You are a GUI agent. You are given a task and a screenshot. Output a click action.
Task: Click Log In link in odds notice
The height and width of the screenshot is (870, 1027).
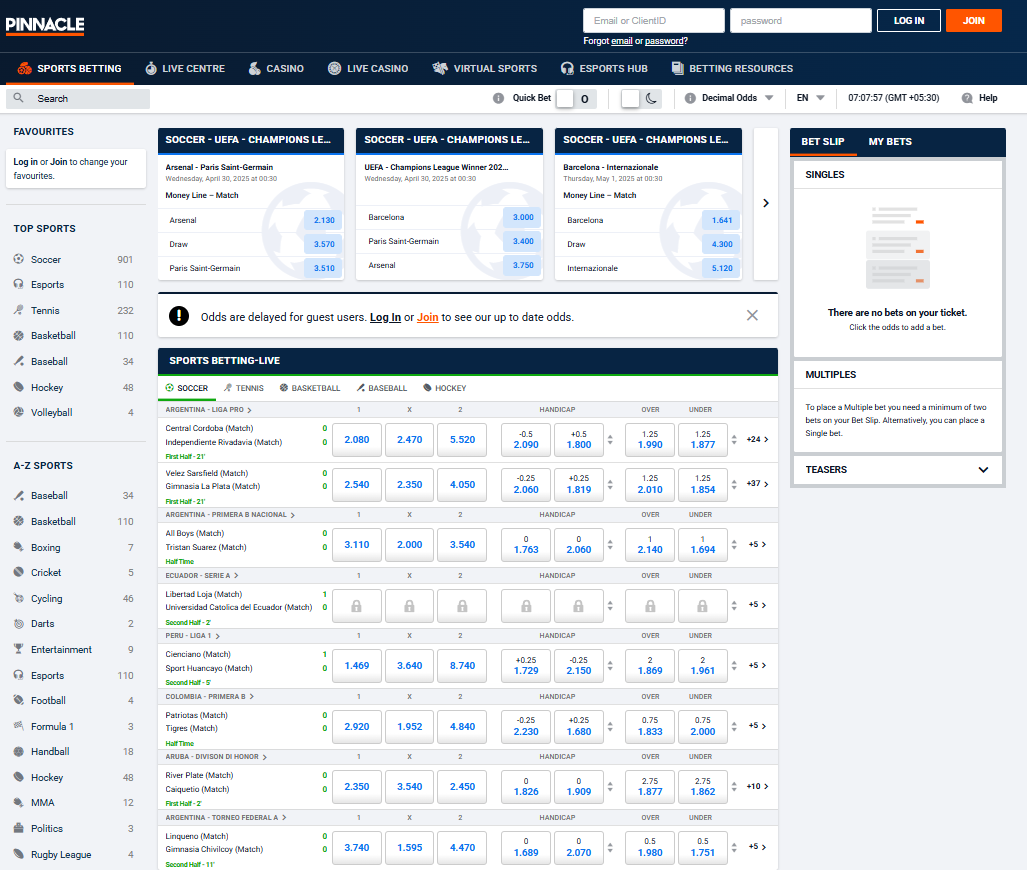385,317
